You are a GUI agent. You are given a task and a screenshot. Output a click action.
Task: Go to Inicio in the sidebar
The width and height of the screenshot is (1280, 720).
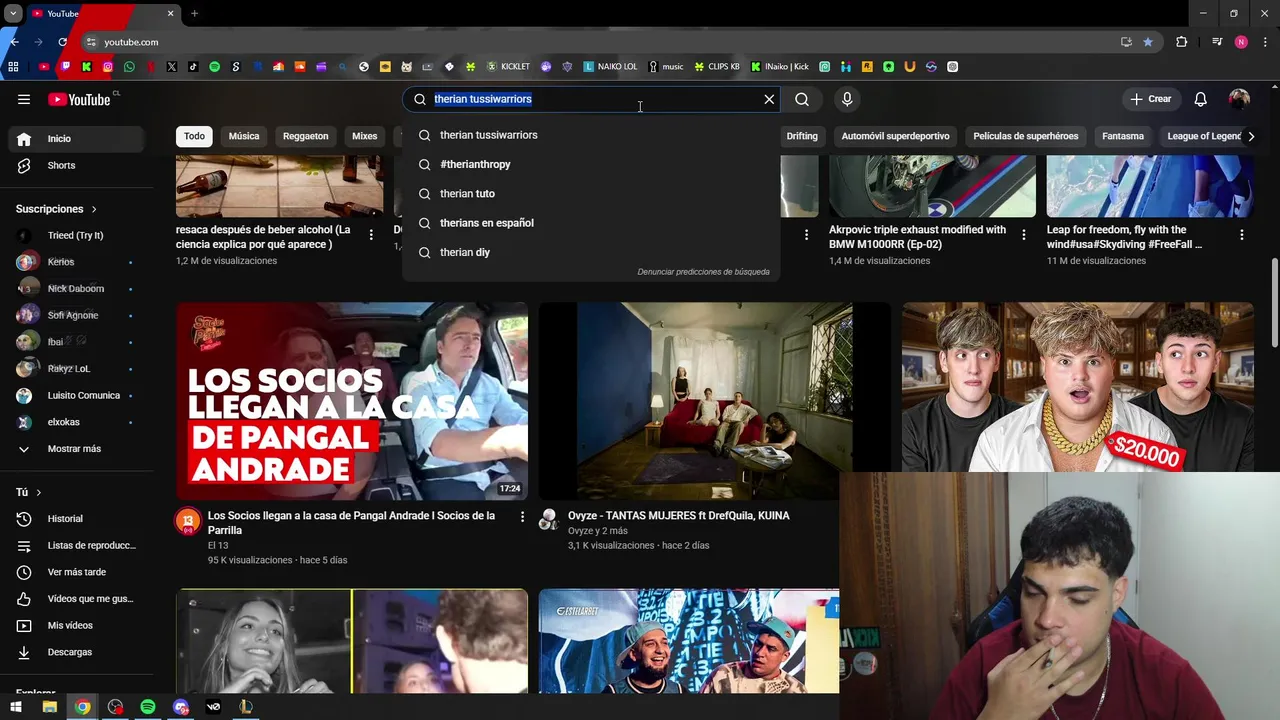pyautogui.click(x=75, y=139)
